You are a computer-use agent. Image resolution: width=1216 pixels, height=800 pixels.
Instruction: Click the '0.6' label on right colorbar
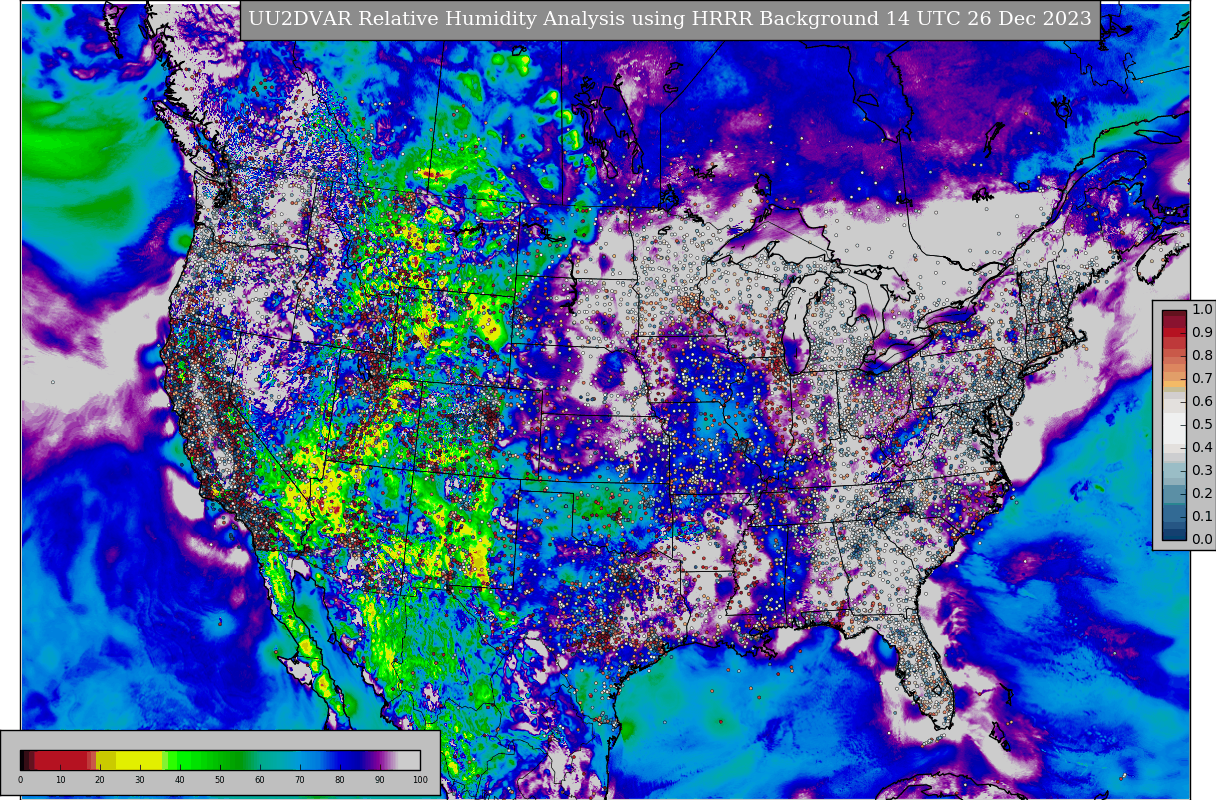coord(1202,402)
